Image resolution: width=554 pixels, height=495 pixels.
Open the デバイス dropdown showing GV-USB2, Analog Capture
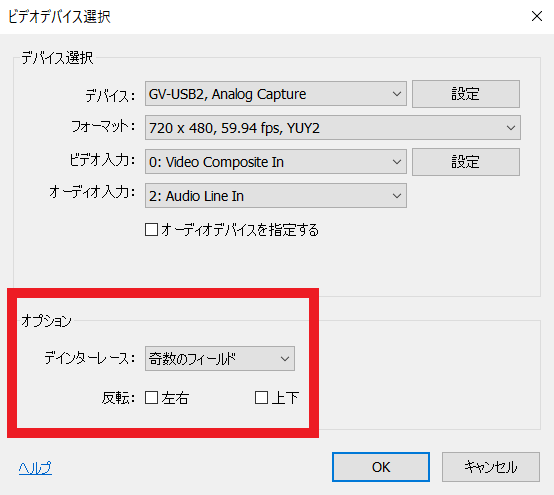[x=276, y=94]
